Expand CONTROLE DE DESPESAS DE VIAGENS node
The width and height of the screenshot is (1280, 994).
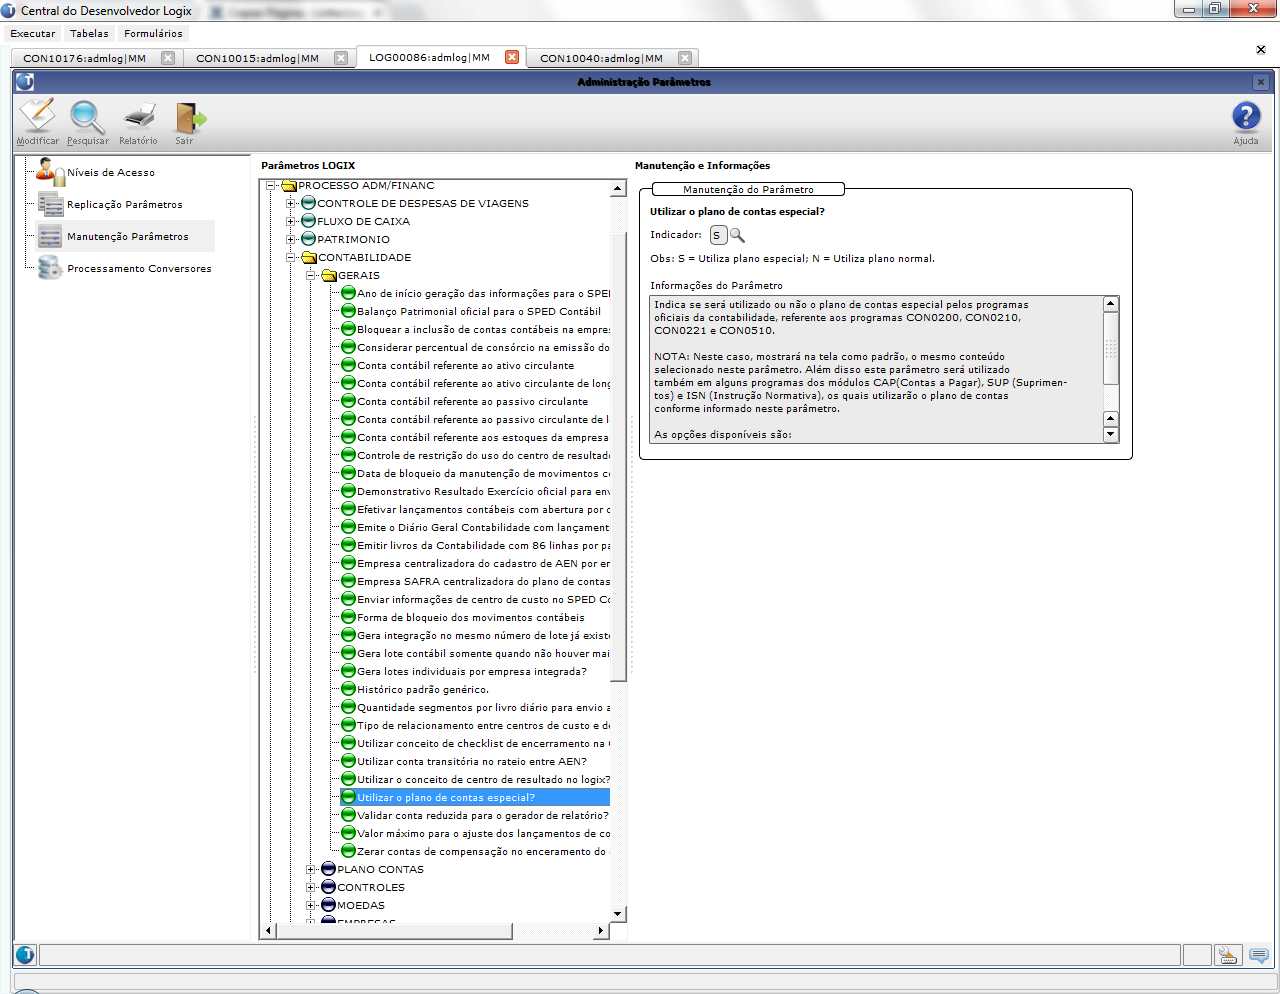point(291,204)
